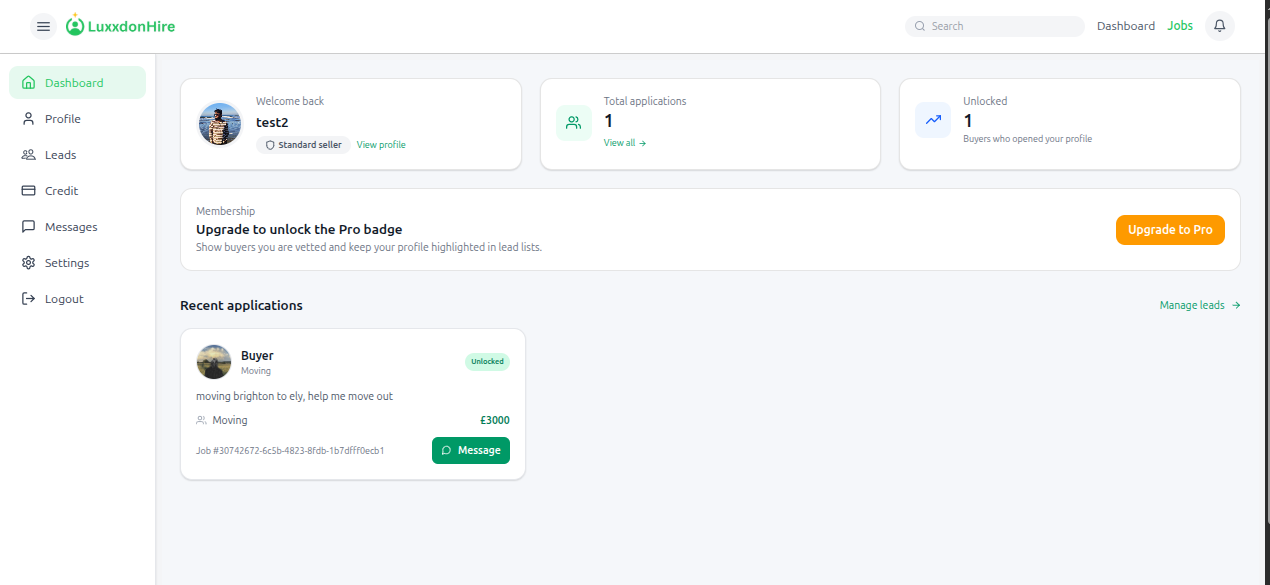Toggle the sidebar with the hamburger menu
Image resolution: width=1270 pixels, height=585 pixels.
(x=43, y=26)
